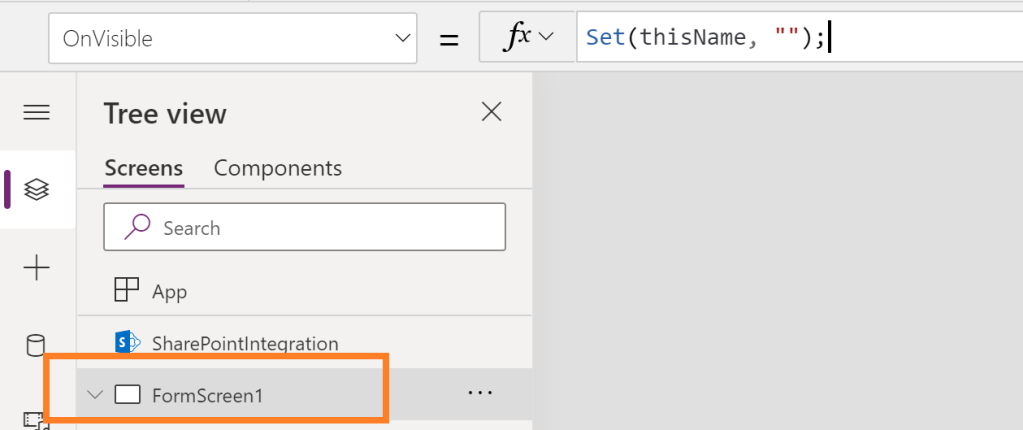The height and width of the screenshot is (430, 1023).
Task: Switch to the Screens tab
Action: (x=143, y=168)
